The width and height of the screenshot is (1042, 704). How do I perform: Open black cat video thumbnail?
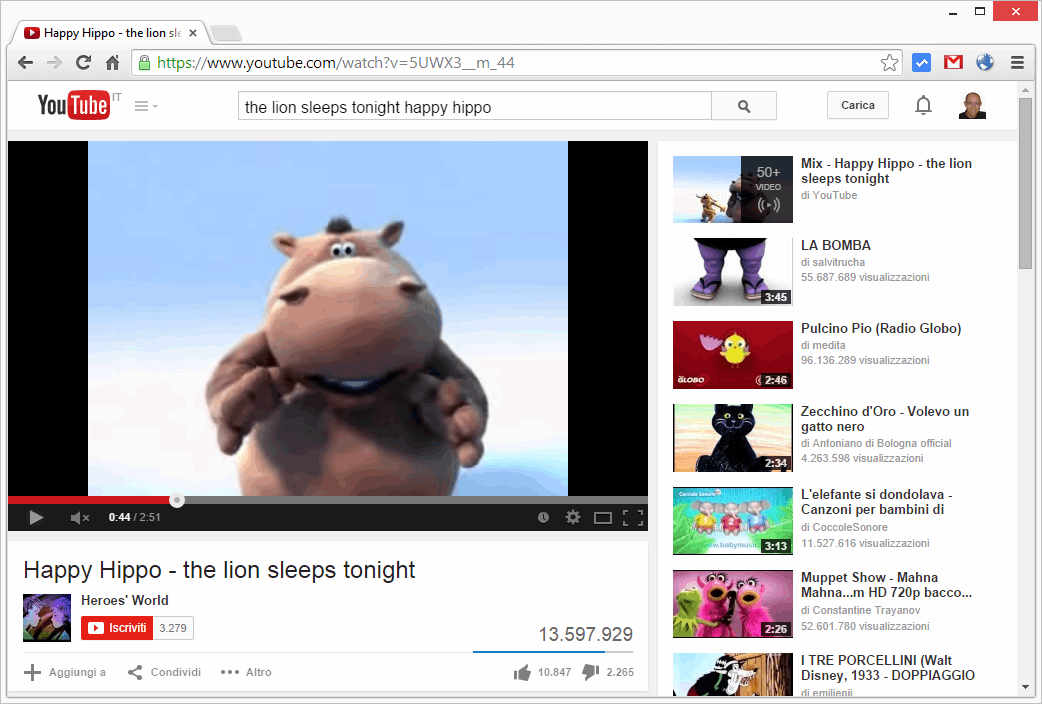pos(732,438)
